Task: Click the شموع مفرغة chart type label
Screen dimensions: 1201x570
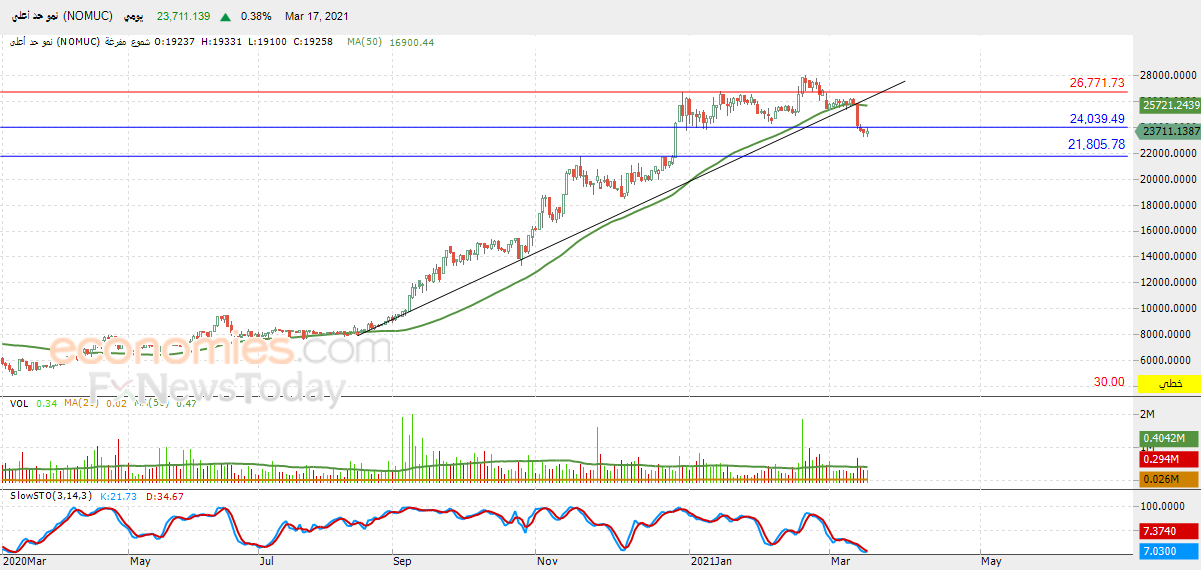Action: pos(127,42)
